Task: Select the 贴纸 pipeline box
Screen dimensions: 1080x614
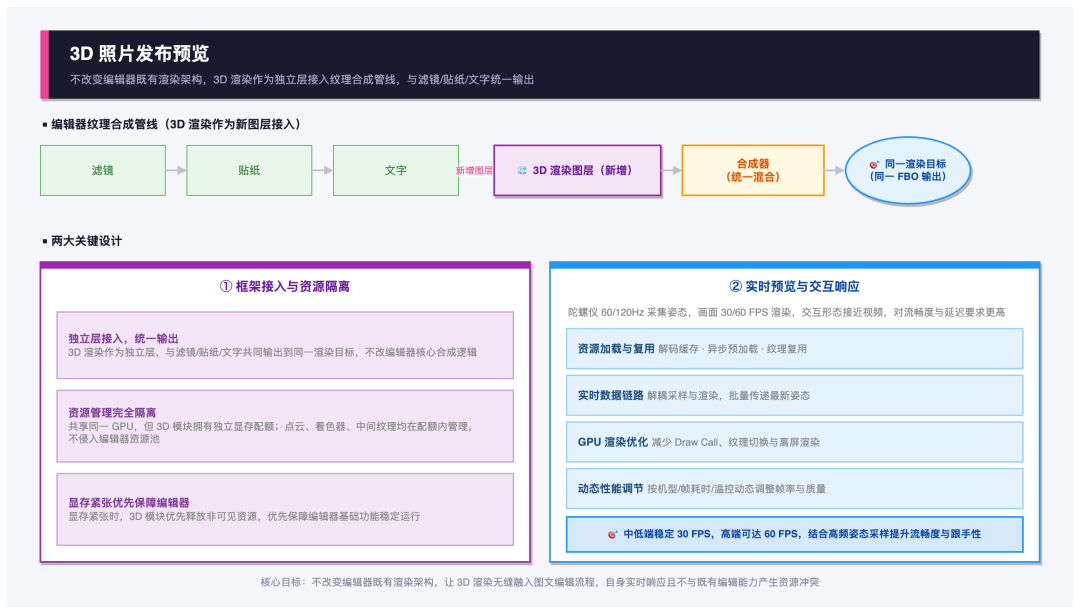Action: pos(249,170)
